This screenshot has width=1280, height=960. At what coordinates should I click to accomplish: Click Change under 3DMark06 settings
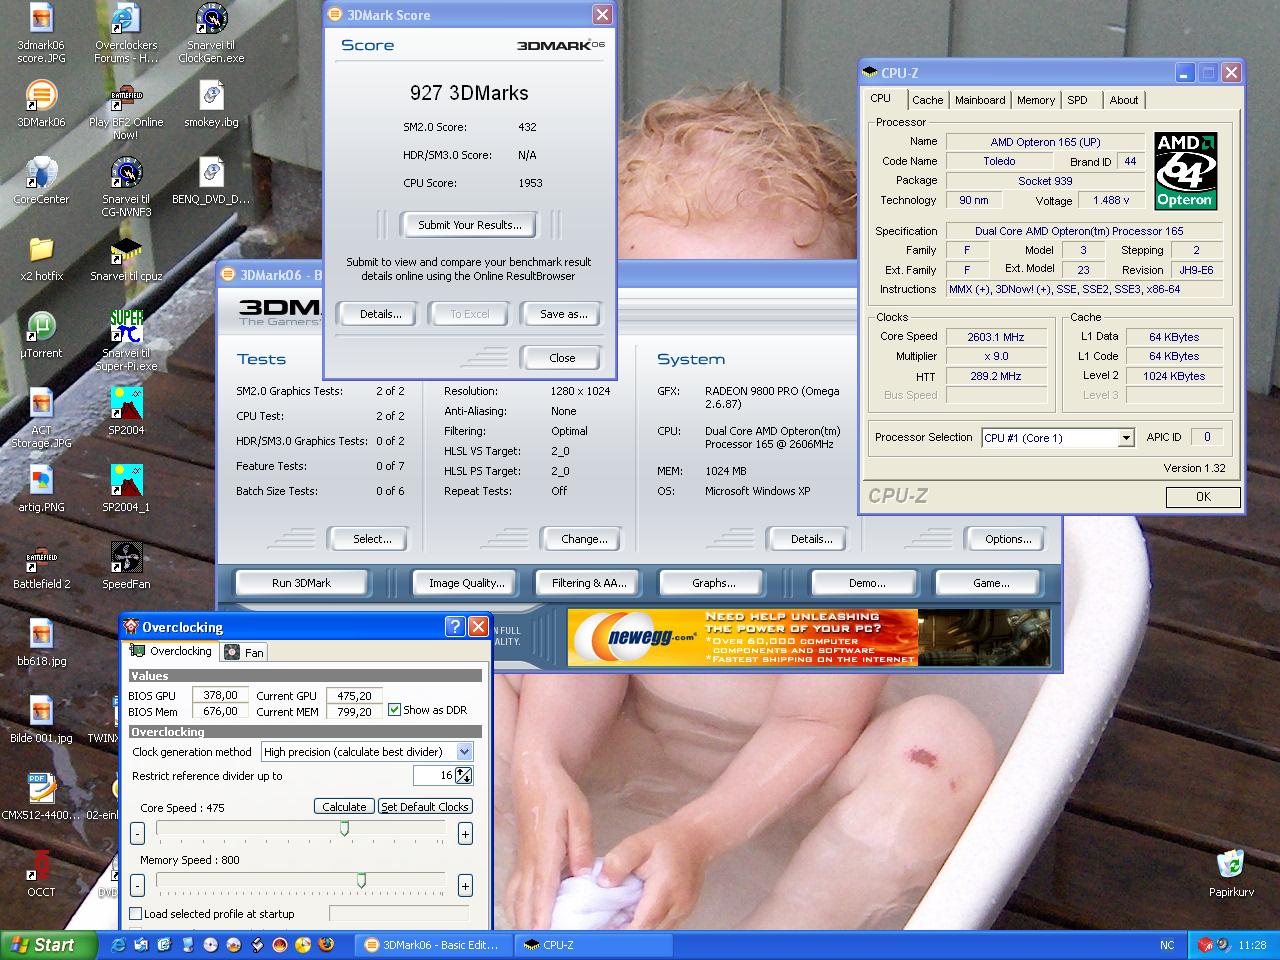click(x=584, y=539)
